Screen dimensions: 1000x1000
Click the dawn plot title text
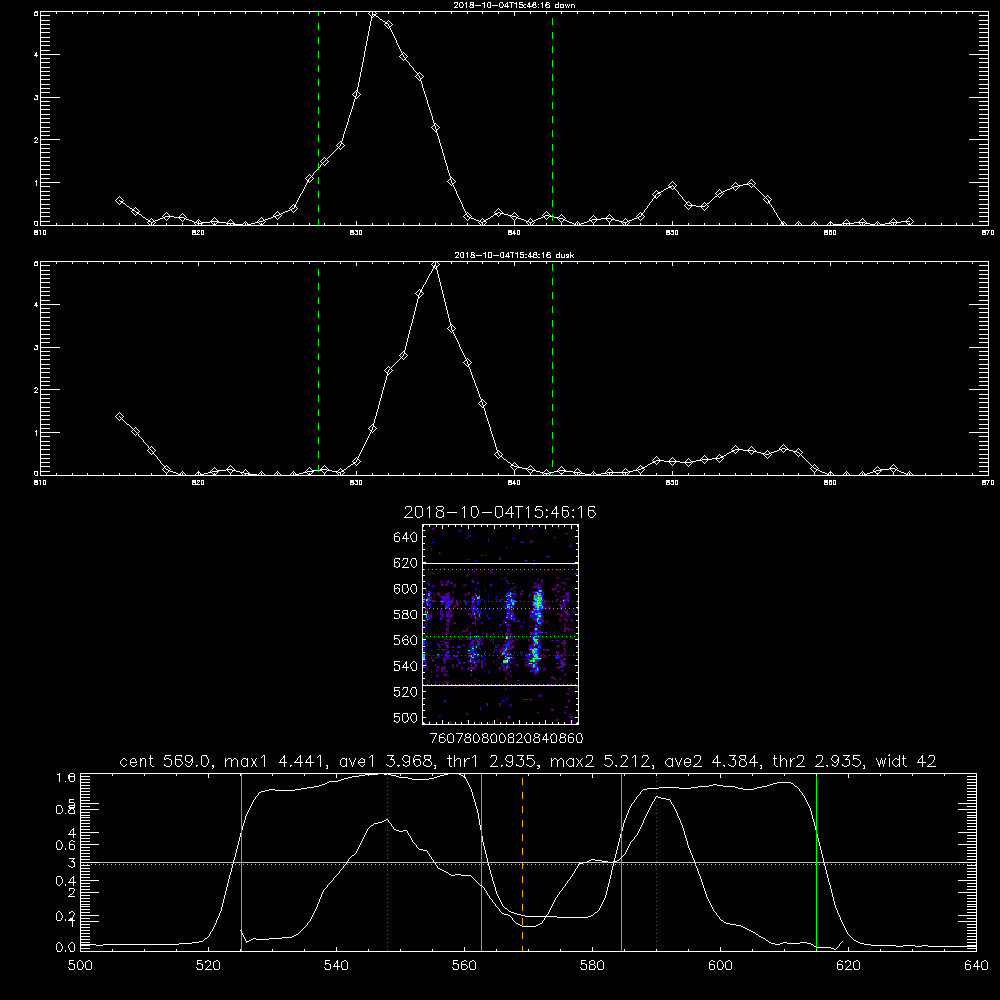click(x=514, y=5)
